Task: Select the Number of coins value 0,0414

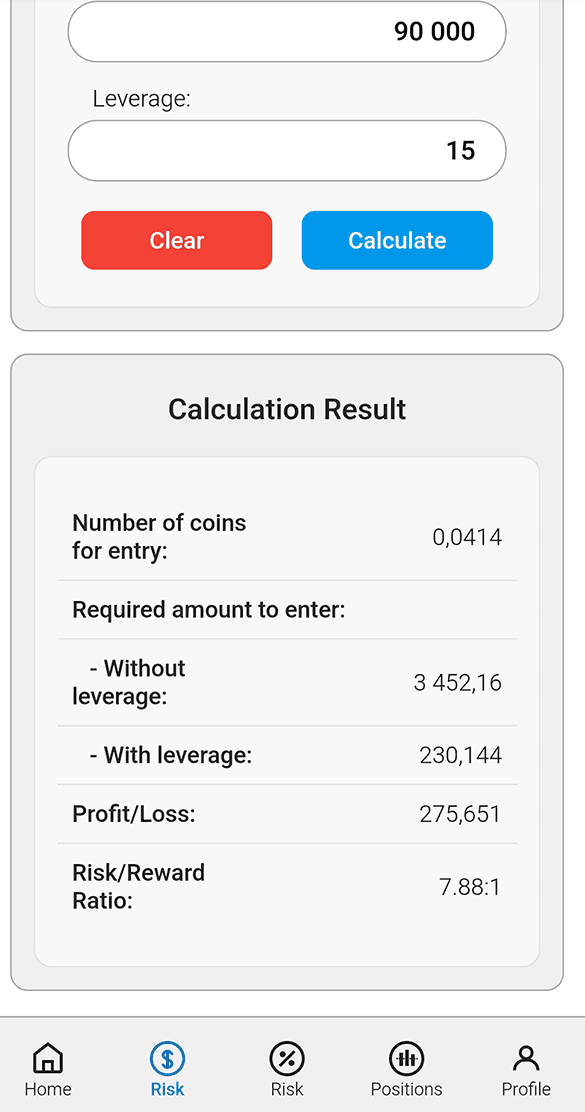Action: point(466,537)
